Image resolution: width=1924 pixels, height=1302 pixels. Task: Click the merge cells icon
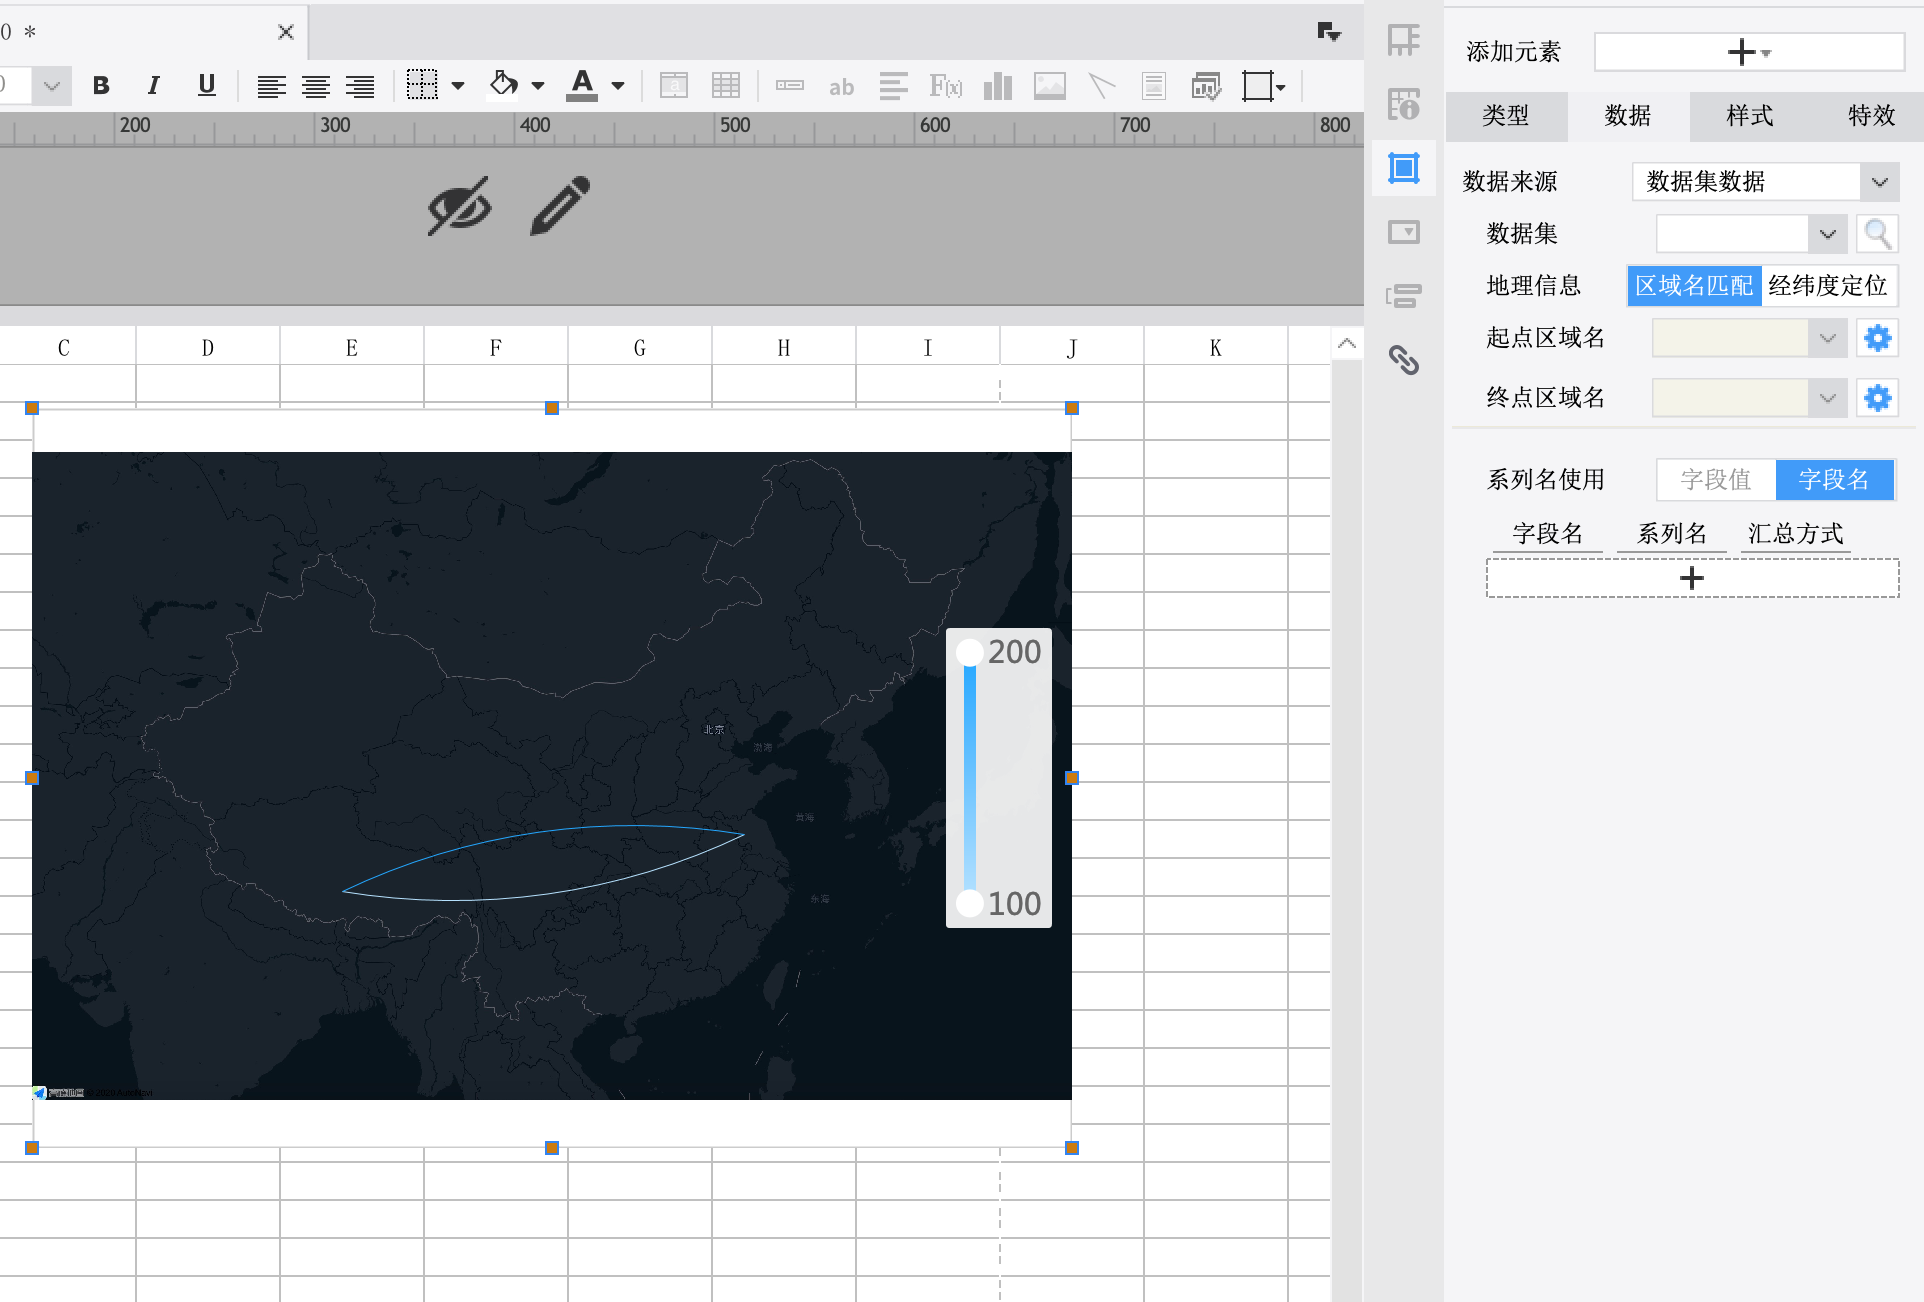point(674,86)
